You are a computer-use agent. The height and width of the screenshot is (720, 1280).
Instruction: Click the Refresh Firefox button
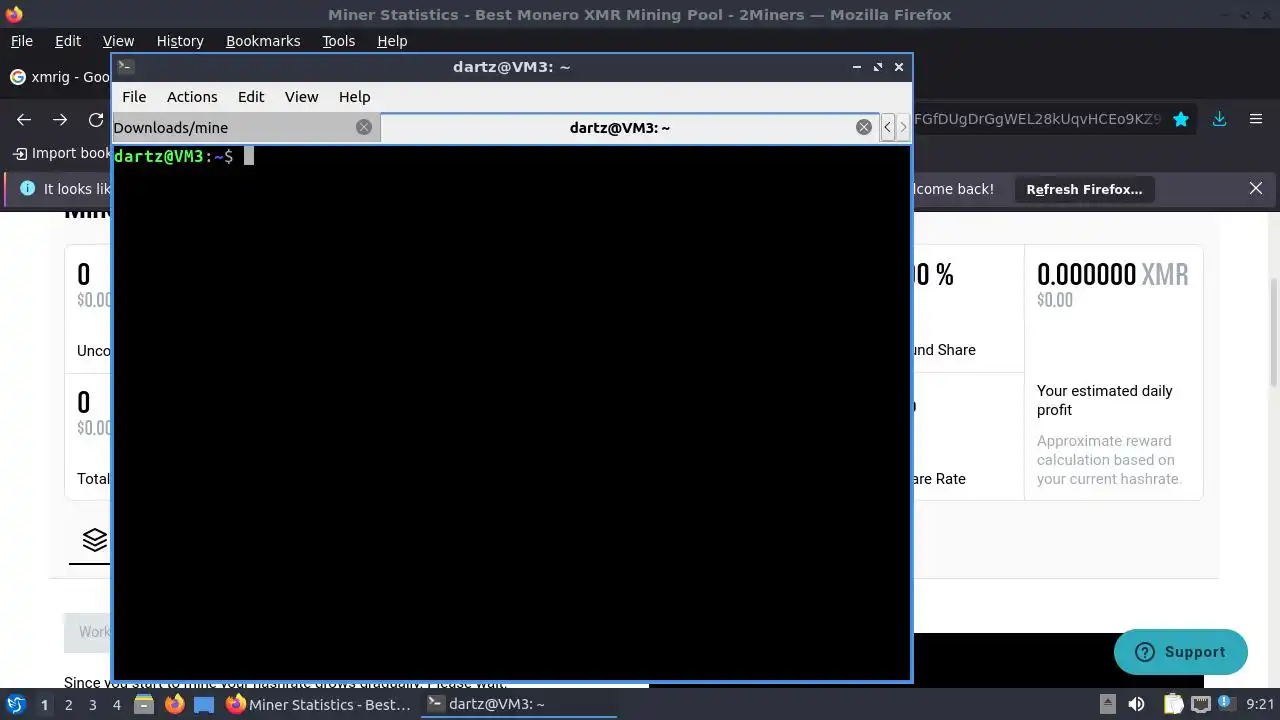click(x=1084, y=189)
